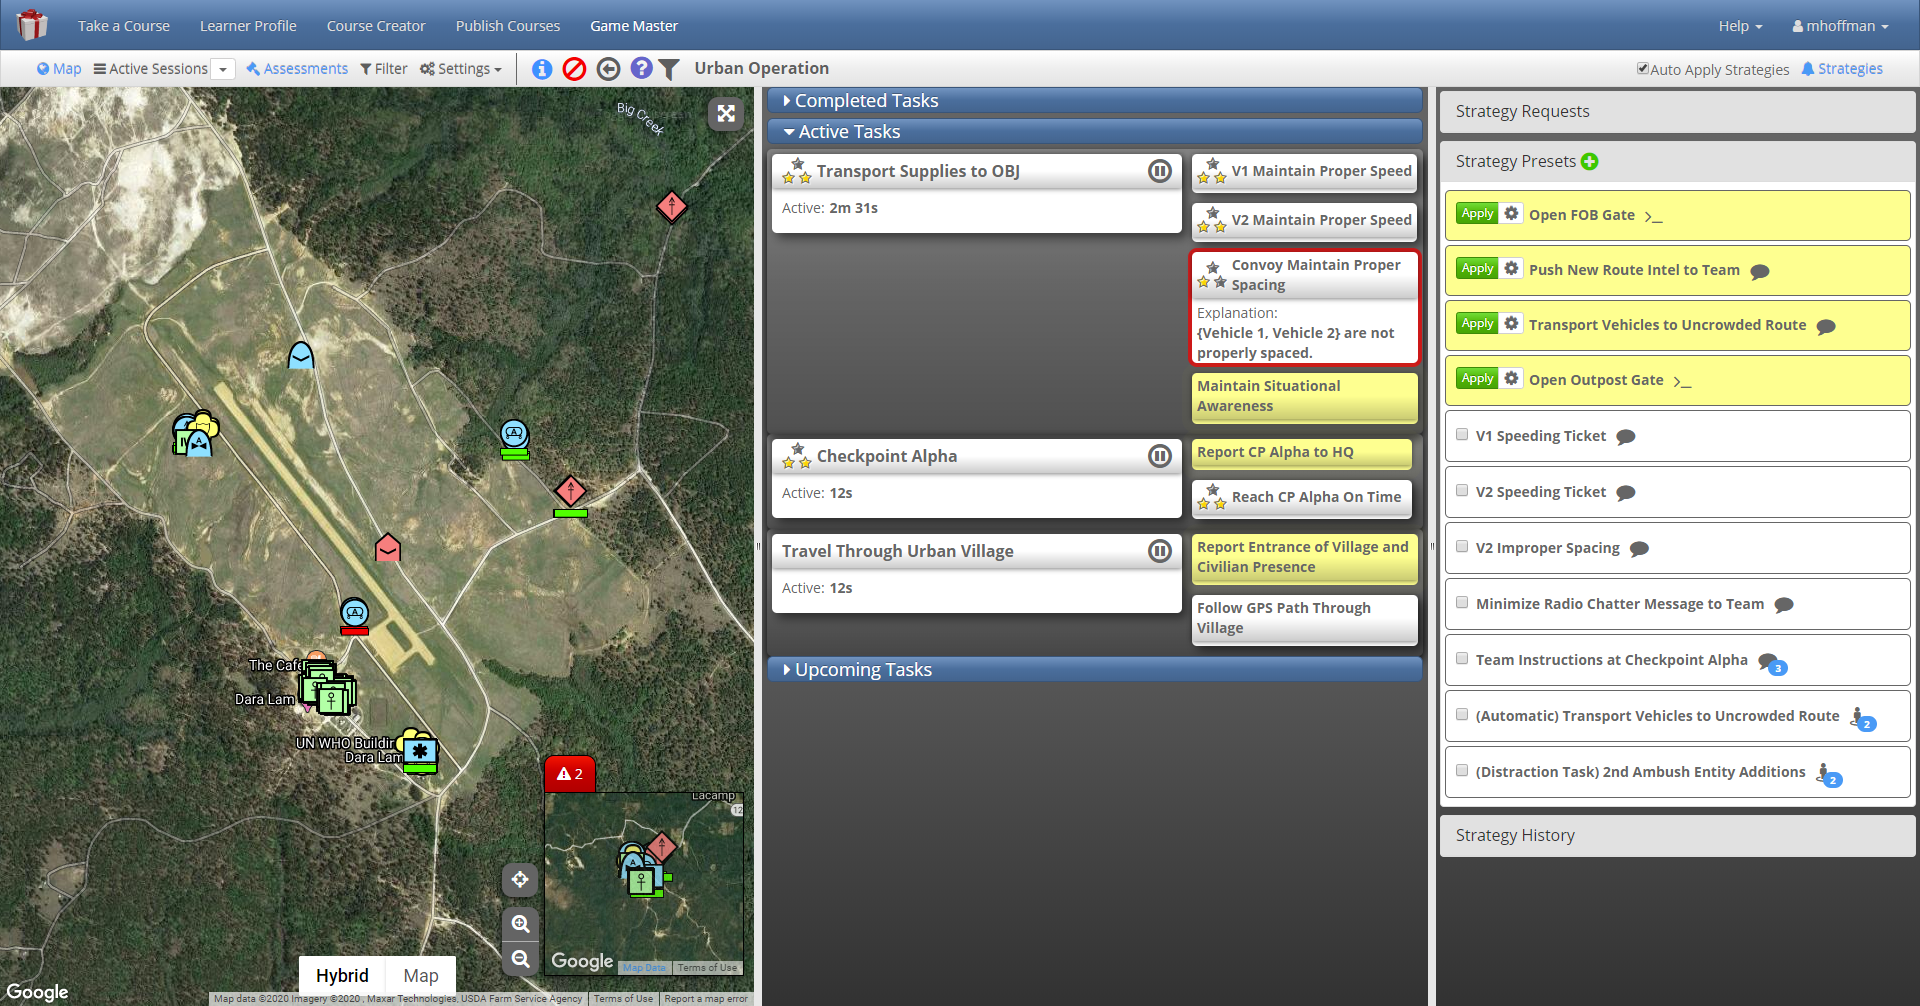Open gear settings for Open FOB Gate
Image resolution: width=1920 pixels, height=1006 pixels.
coord(1511,214)
